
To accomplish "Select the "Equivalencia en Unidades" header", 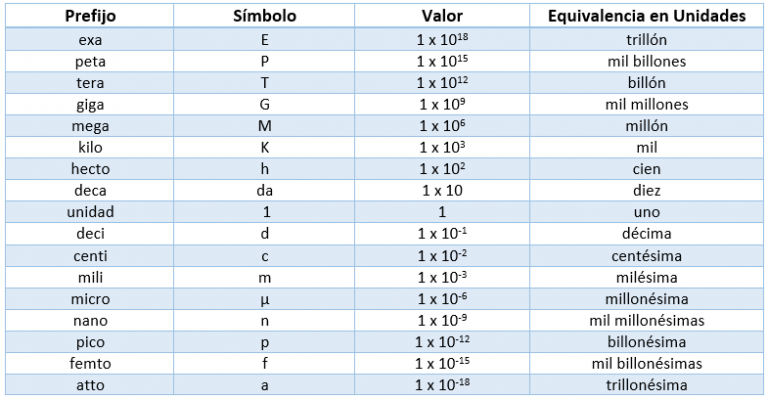I will coord(647,18).
